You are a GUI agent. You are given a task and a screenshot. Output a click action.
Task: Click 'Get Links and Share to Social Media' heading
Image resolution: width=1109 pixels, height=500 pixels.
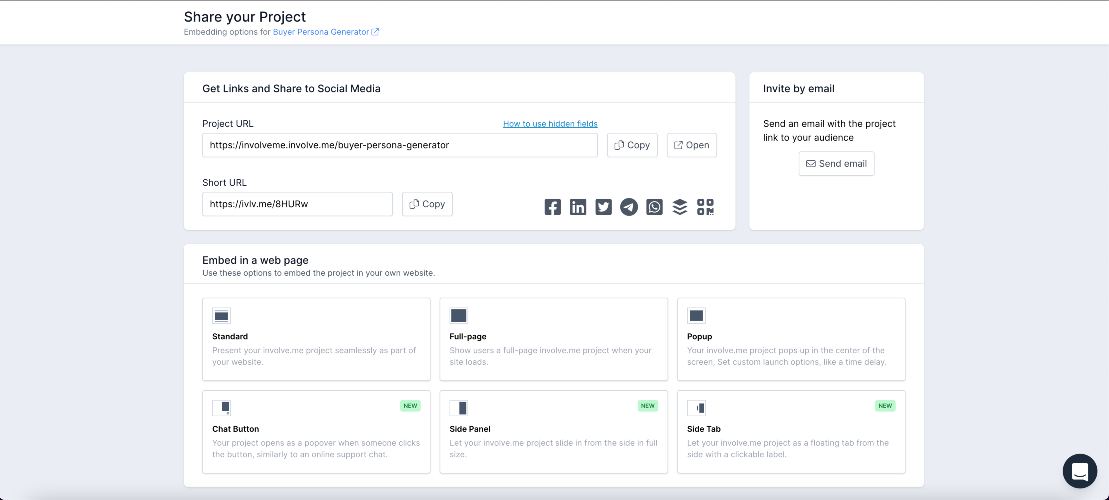click(x=291, y=88)
